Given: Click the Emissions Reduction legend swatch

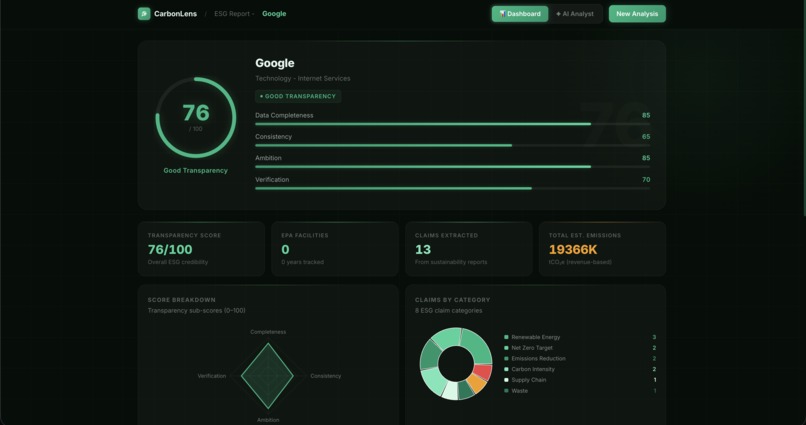Looking at the screenshot, I should tap(506, 359).
